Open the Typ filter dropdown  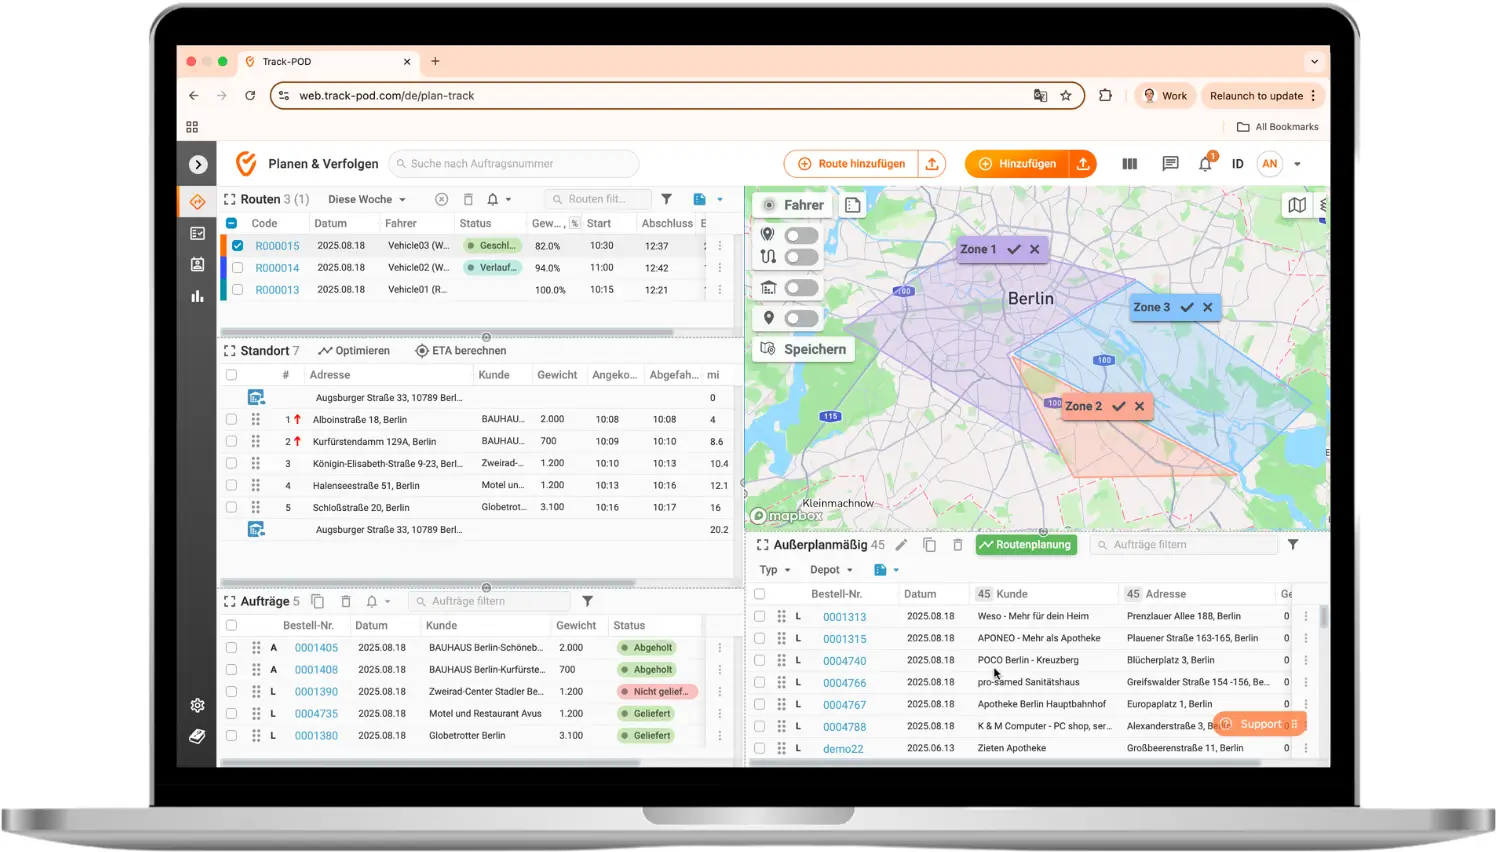[775, 570]
